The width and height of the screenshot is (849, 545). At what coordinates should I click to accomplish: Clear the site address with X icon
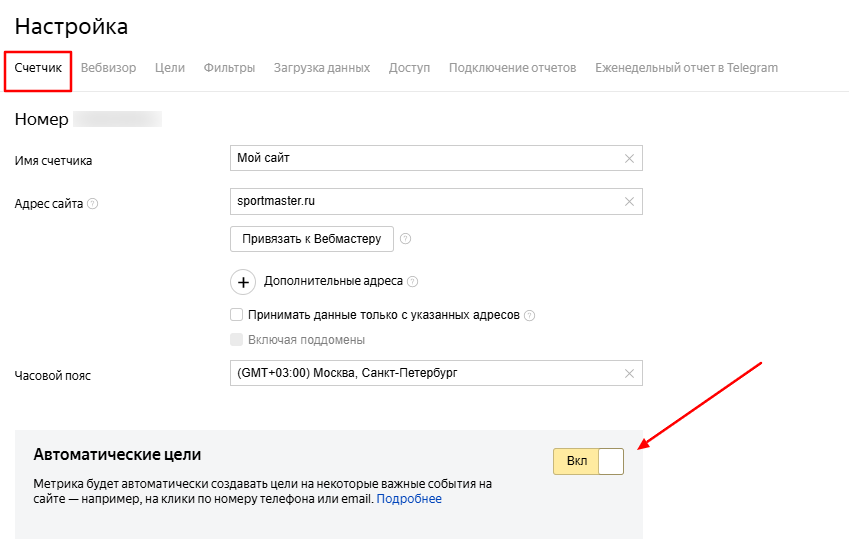click(629, 201)
